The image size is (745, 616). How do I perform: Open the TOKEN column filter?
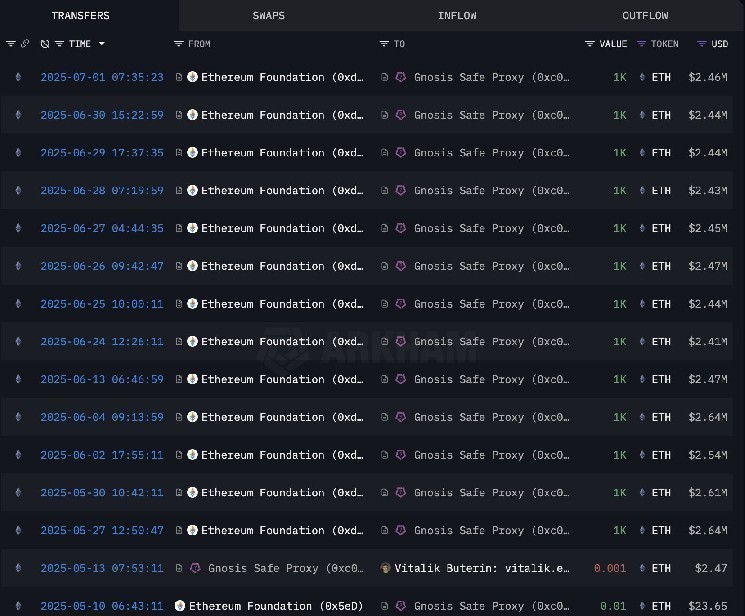click(642, 44)
